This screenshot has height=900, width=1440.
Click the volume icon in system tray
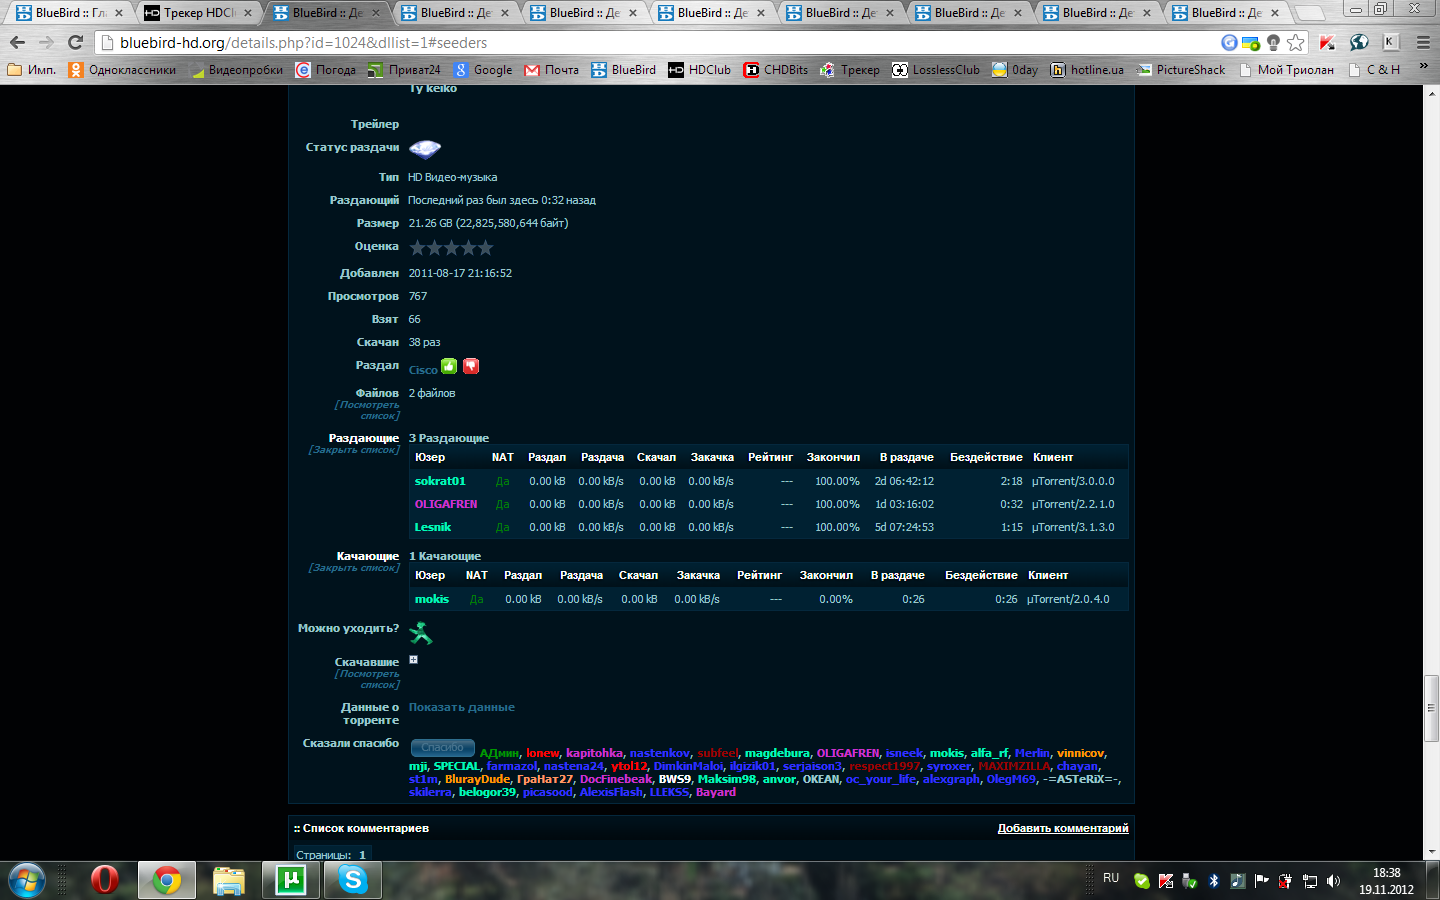click(x=1333, y=881)
